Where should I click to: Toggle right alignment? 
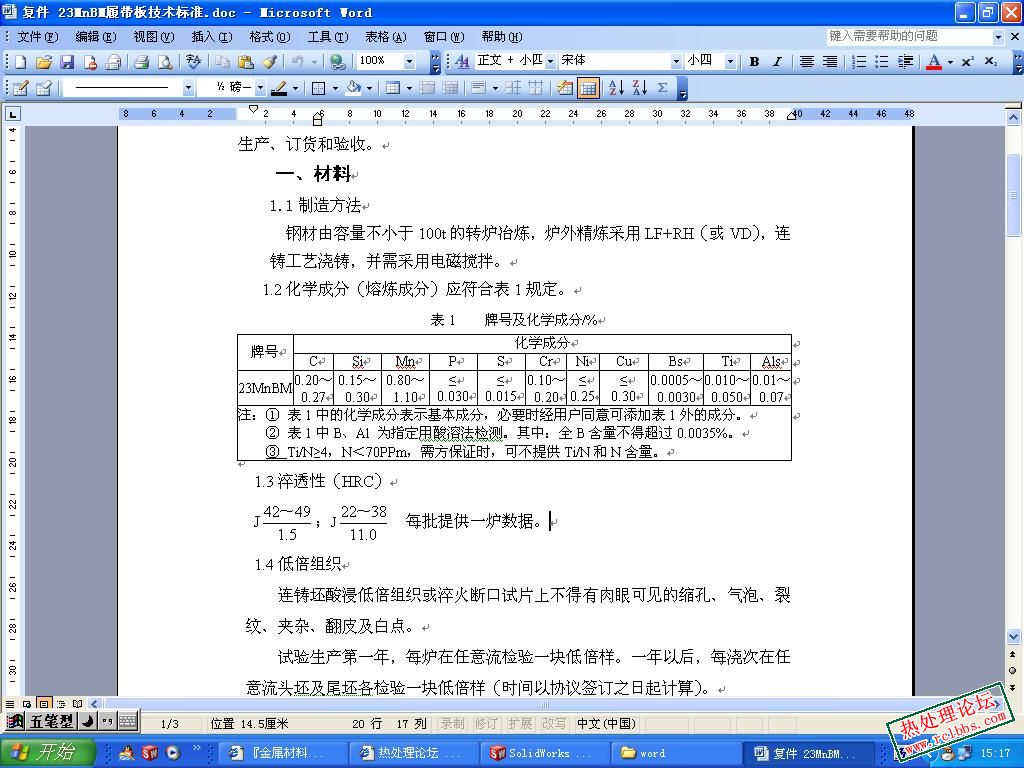tap(830, 62)
